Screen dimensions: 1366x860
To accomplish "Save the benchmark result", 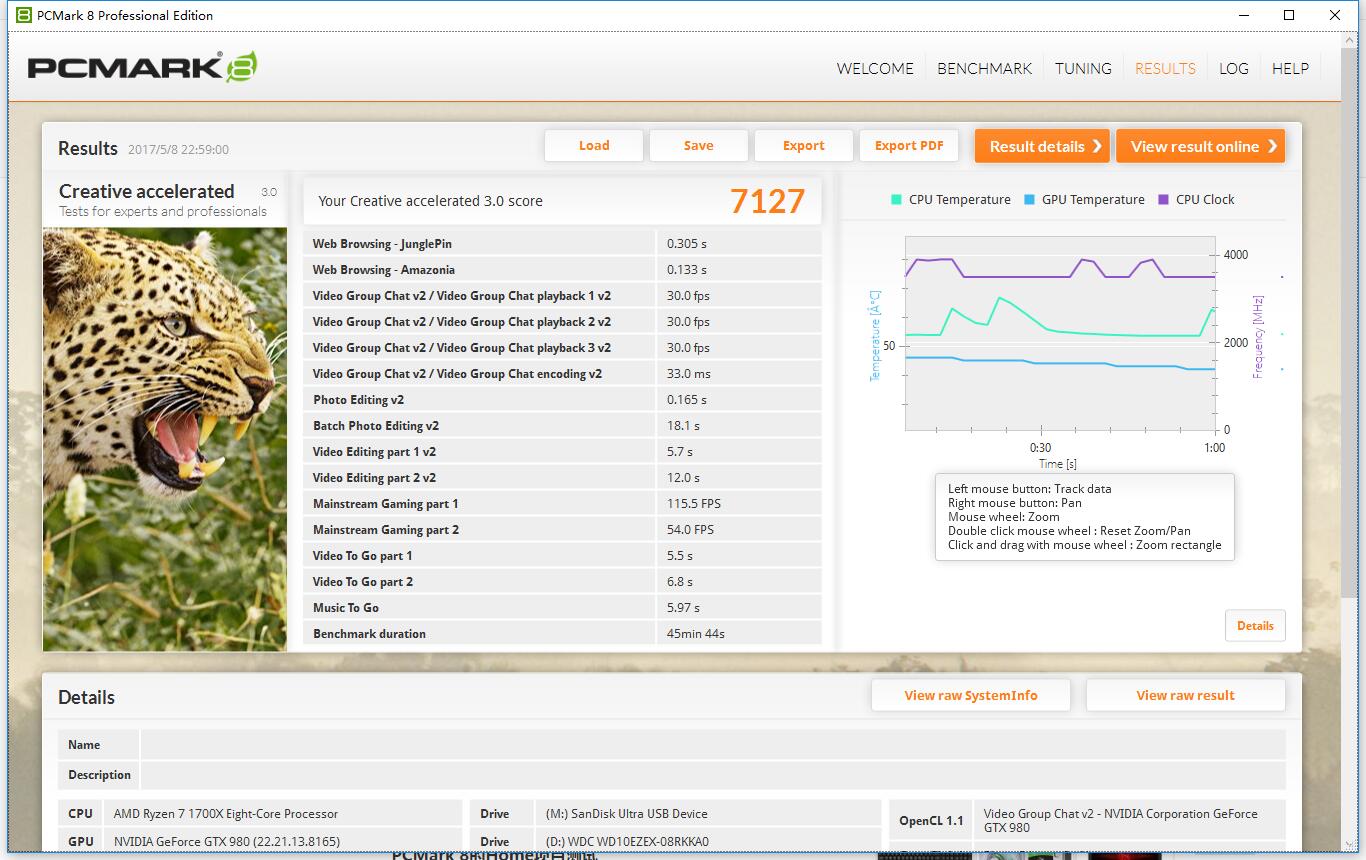I will pos(698,146).
